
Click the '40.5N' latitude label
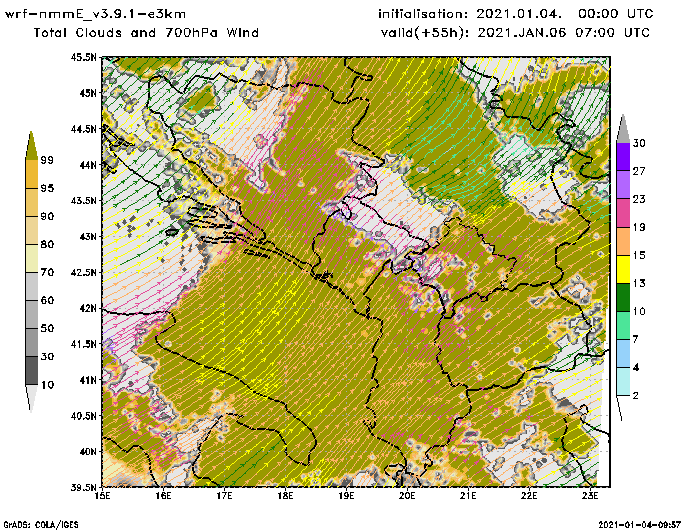(x=83, y=416)
